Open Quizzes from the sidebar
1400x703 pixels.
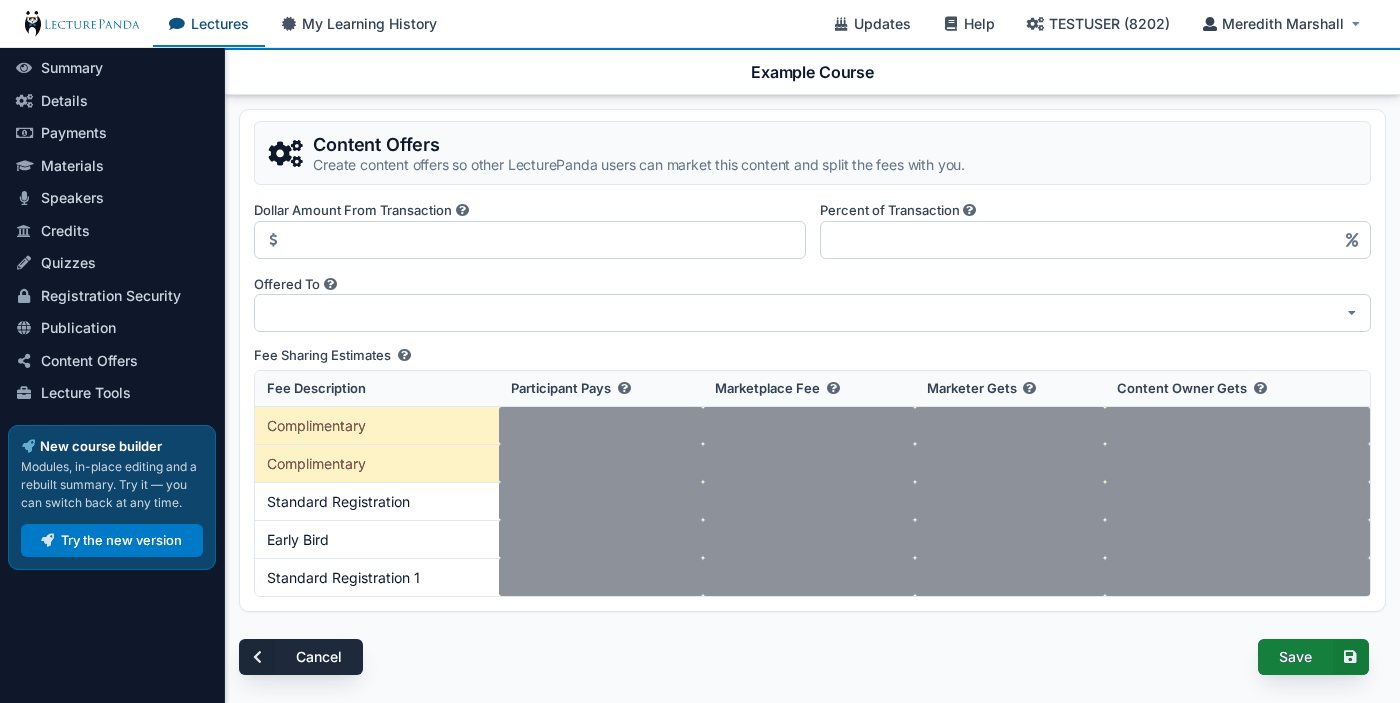(112, 263)
